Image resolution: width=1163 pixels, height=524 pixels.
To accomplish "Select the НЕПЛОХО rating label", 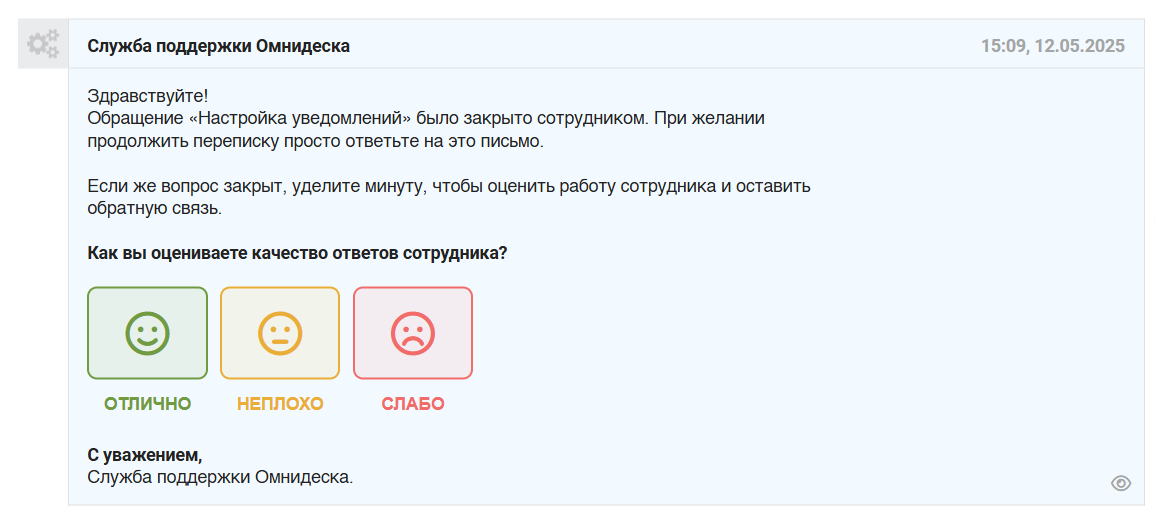I will [280, 404].
